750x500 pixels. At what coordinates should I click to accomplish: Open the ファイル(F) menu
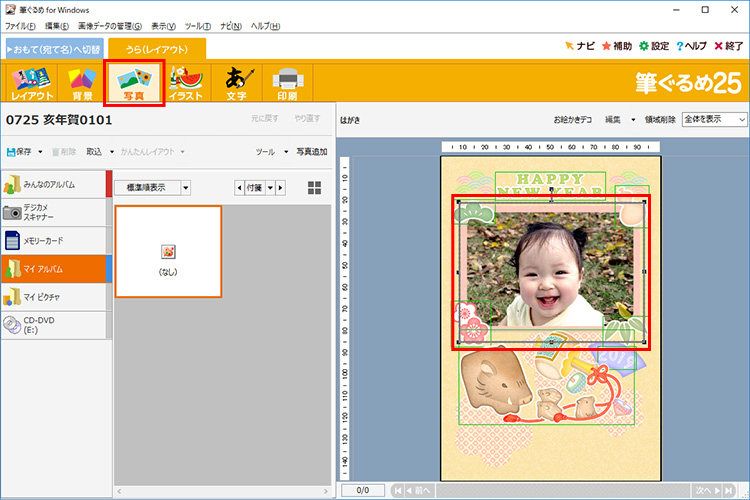coord(20,25)
